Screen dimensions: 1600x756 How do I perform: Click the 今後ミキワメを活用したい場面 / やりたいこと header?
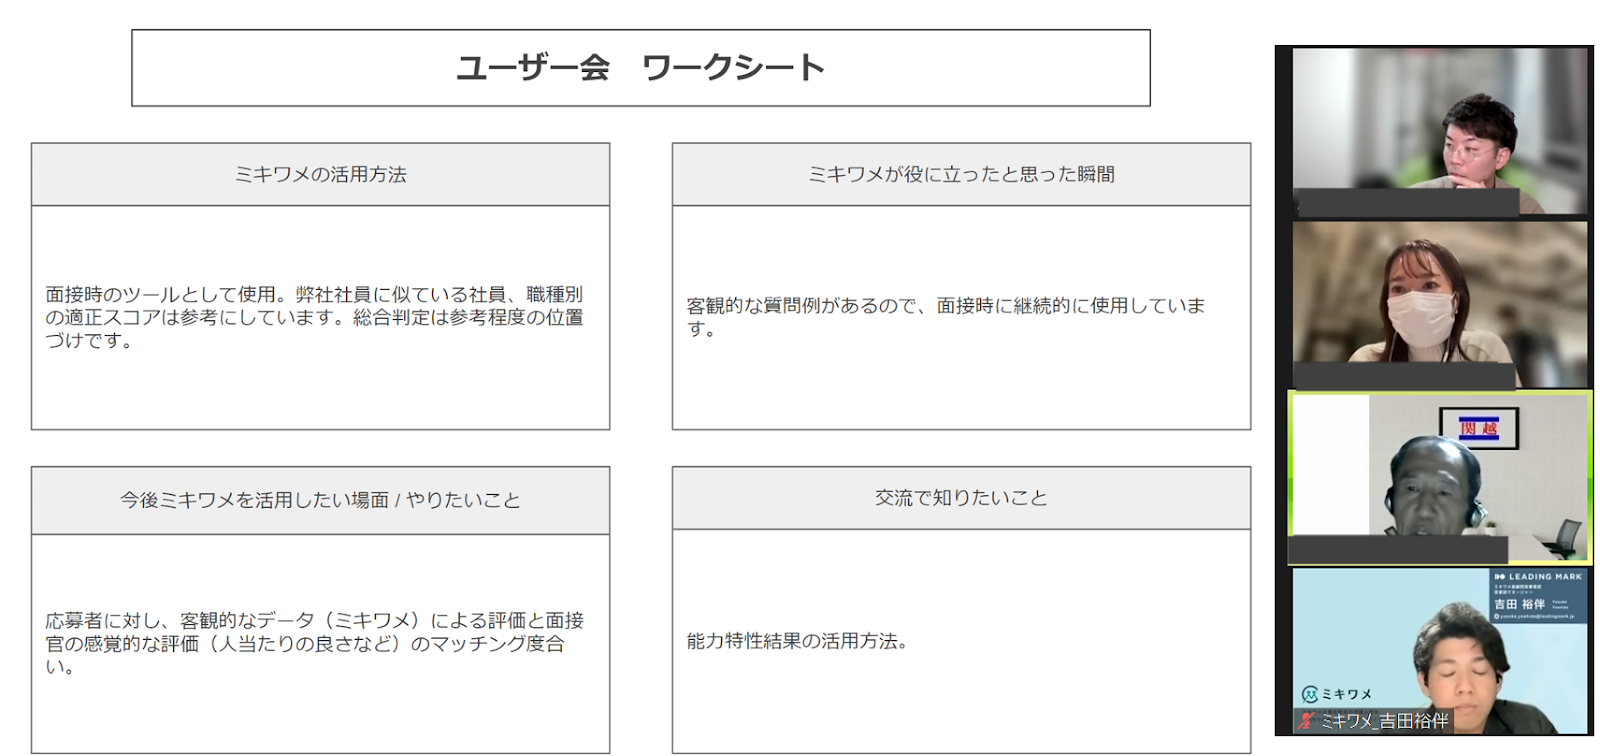320,500
